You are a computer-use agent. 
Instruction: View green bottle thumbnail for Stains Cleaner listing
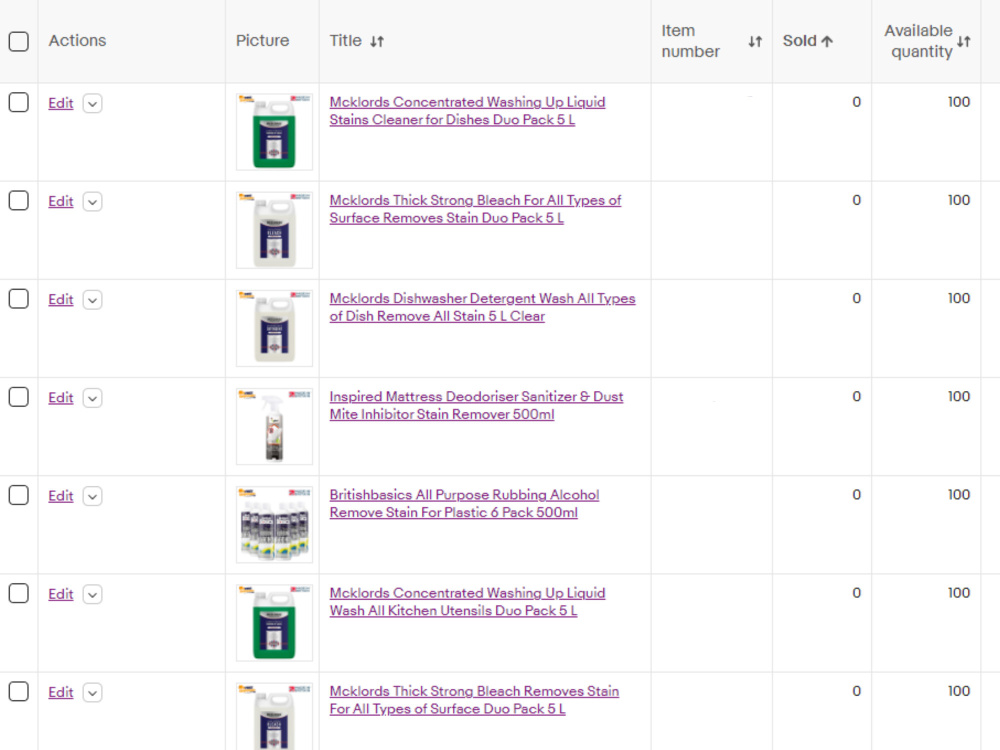pyautogui.click(x=274, y=132)
